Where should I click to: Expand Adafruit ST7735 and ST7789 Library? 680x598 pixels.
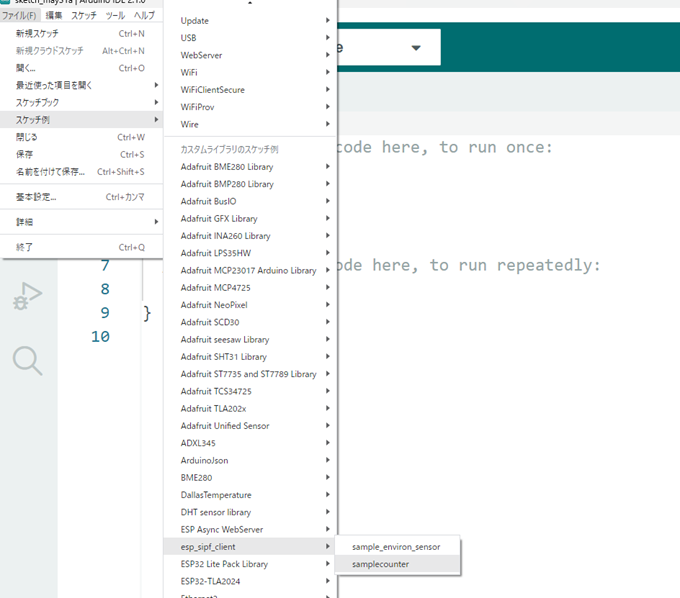[x=250, y=374]
